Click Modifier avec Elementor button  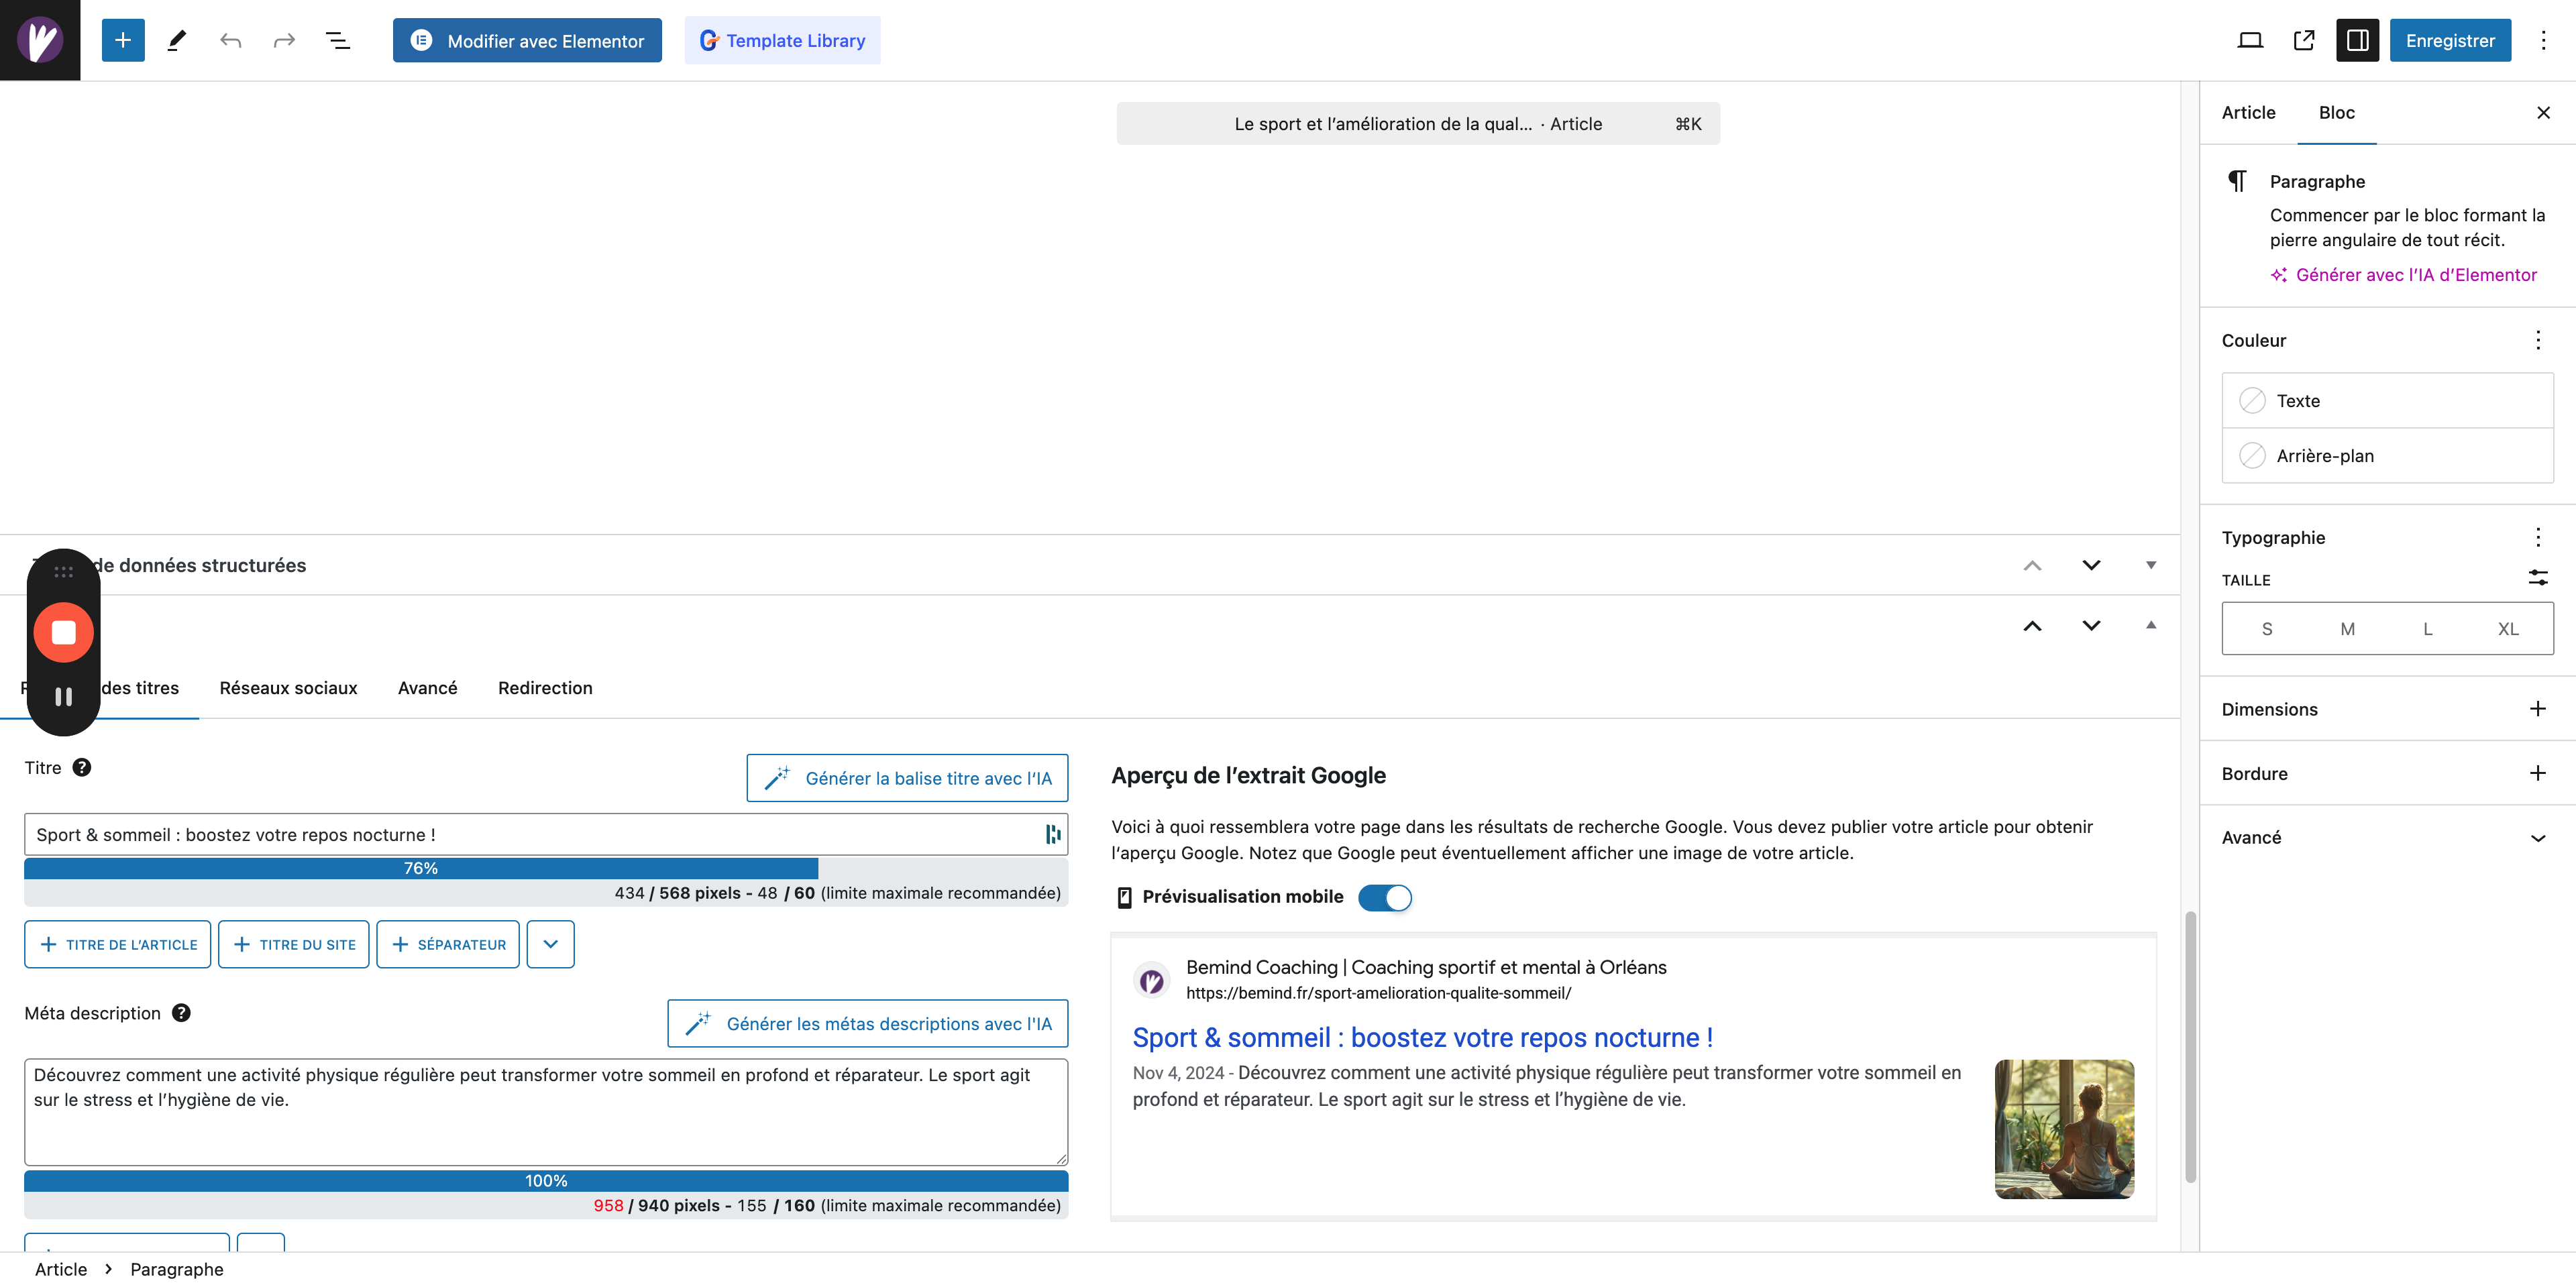click(527, 40)
